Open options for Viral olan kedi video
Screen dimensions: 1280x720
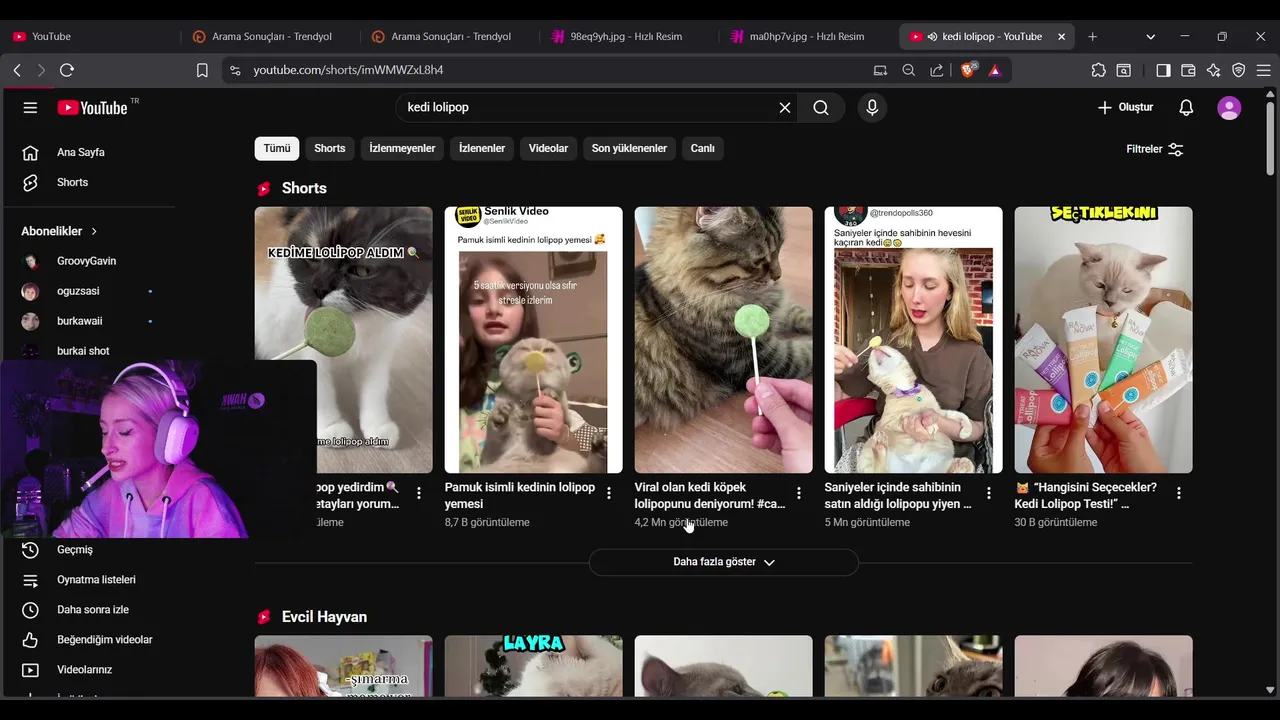(799, 493)
